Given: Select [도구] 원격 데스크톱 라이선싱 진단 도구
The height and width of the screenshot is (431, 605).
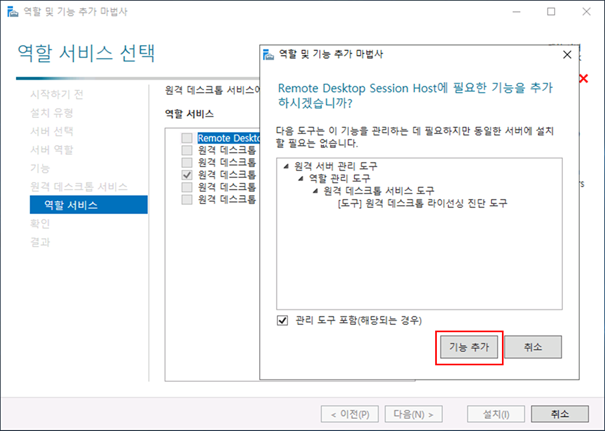Looking at the screenshot, I should [x=422, y=203].
